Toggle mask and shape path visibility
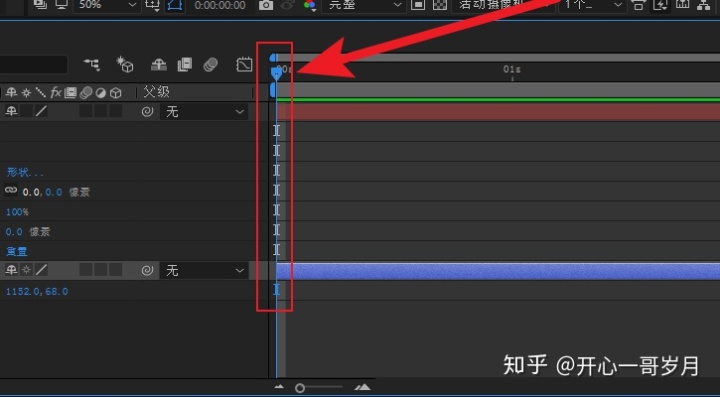Screen dimensions: 720x397 pos(175,5)
